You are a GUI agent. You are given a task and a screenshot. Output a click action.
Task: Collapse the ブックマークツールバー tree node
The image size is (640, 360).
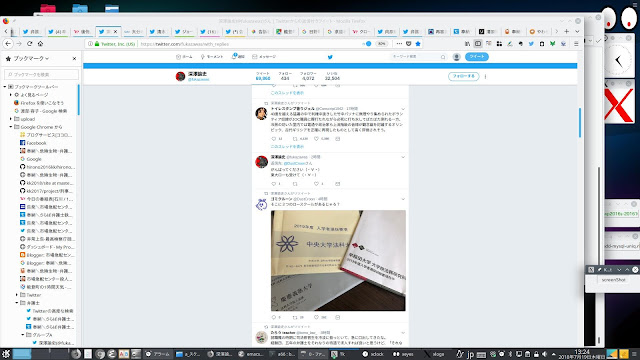(5, 87)
